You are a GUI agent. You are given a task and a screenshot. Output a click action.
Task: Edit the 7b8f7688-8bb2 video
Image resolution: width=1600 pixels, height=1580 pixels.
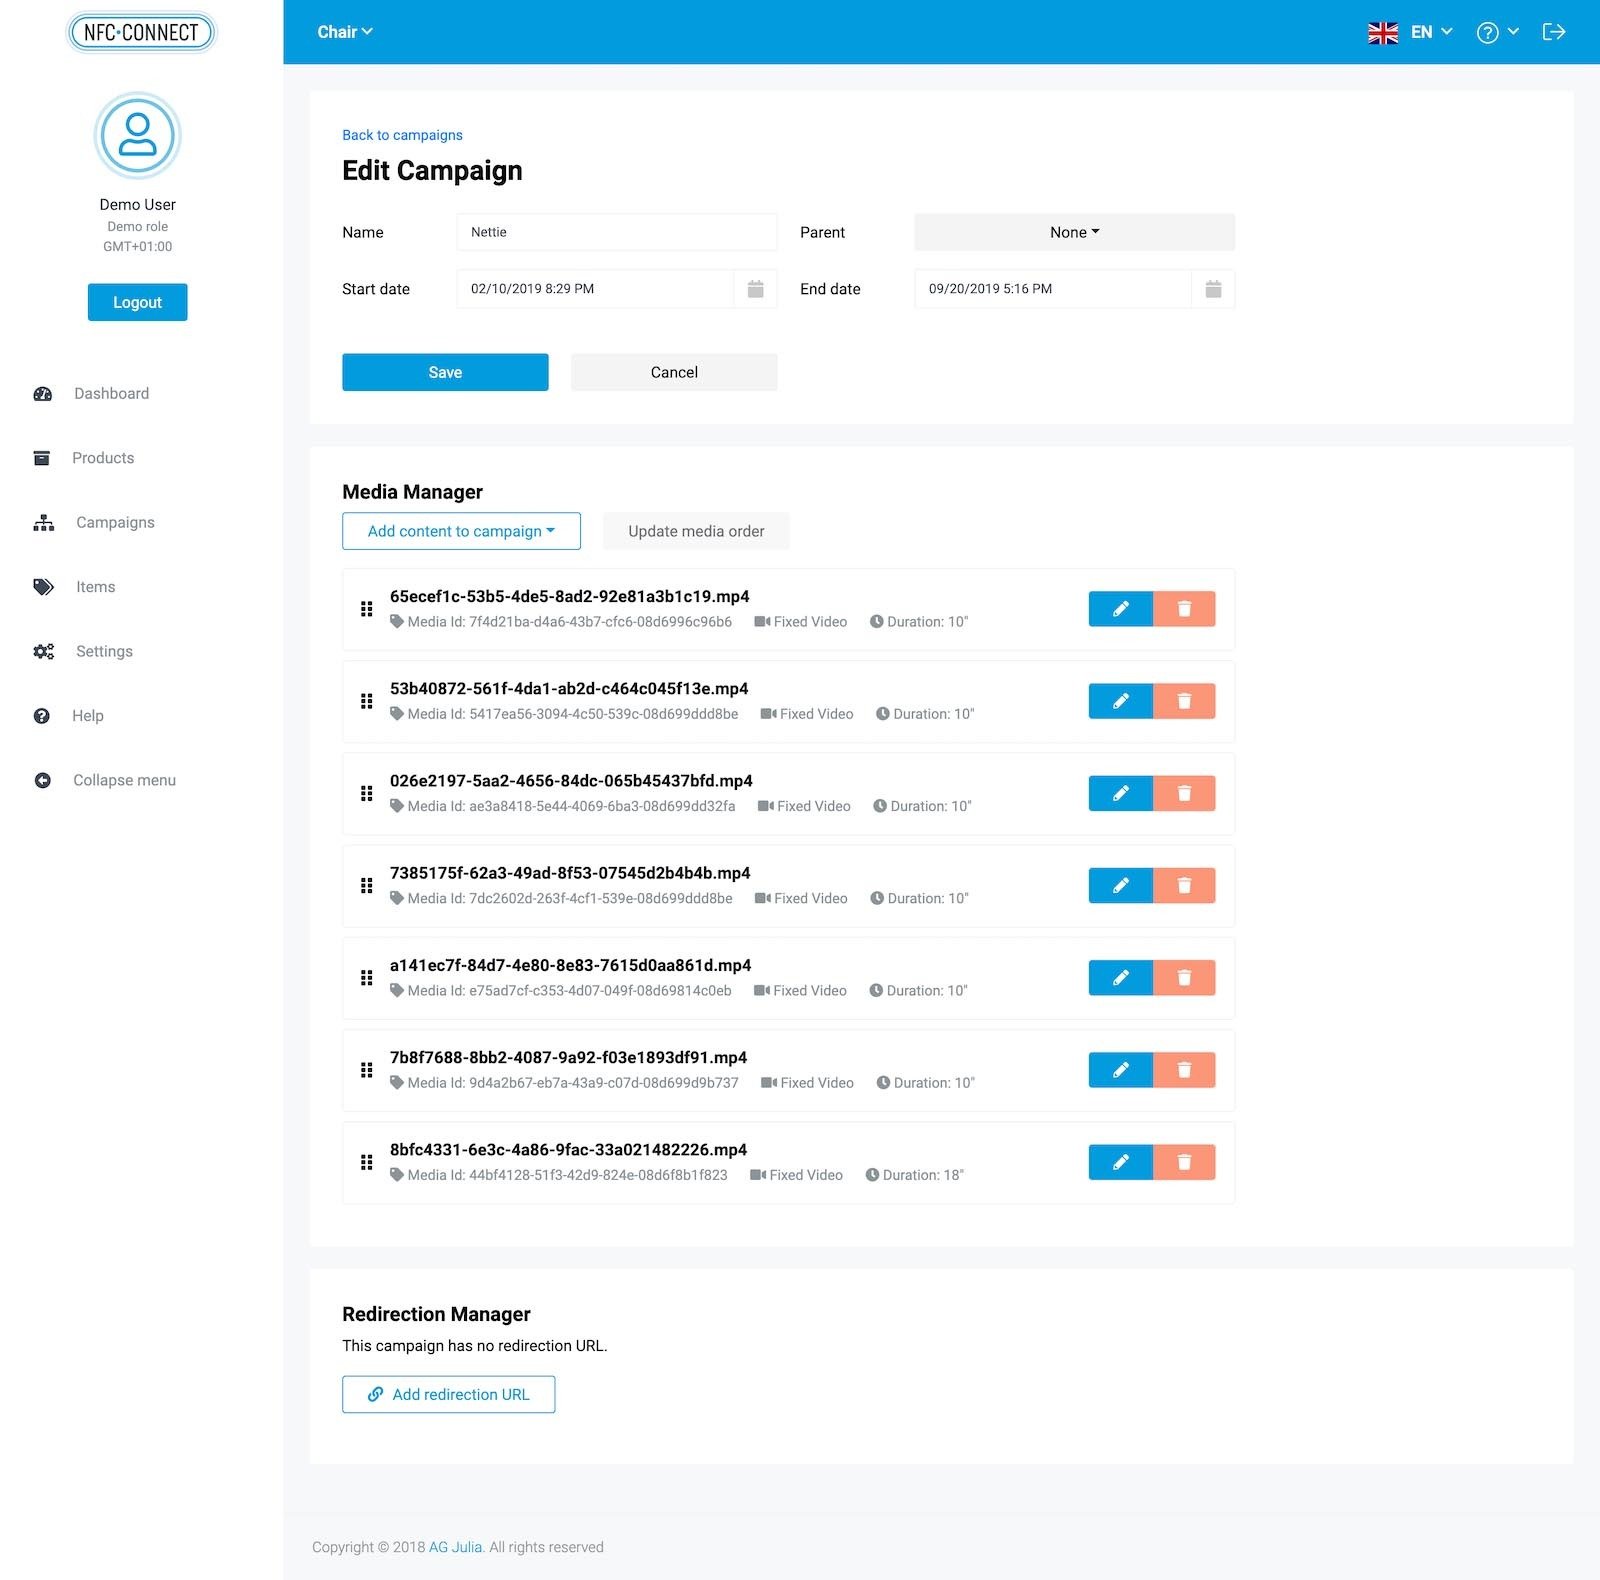tap(1120, 1070)
